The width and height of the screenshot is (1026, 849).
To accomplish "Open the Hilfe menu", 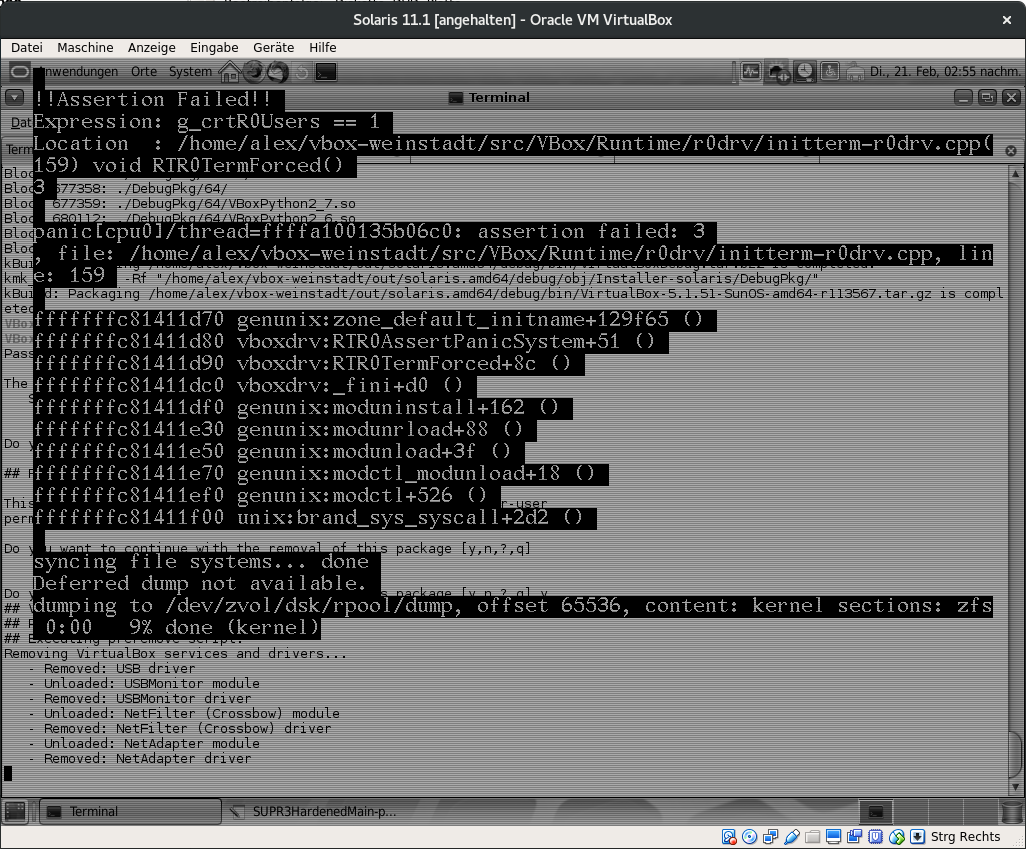I will [323, 48].
